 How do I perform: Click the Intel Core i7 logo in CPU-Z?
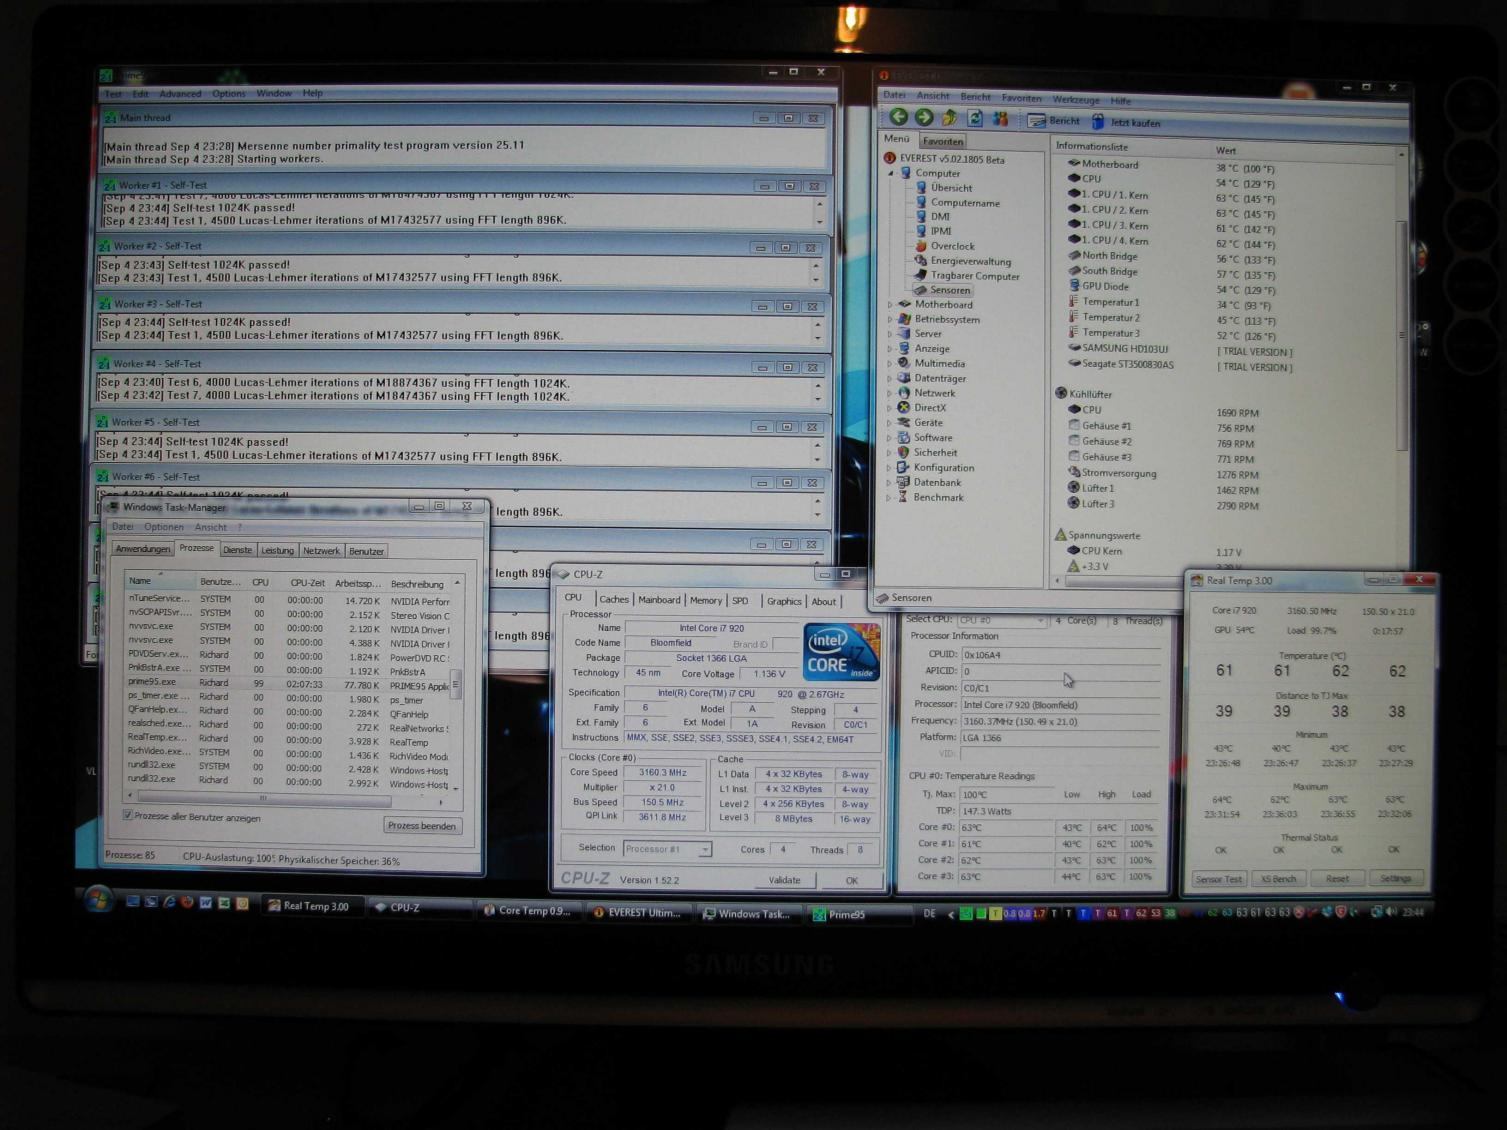[841, 651]
